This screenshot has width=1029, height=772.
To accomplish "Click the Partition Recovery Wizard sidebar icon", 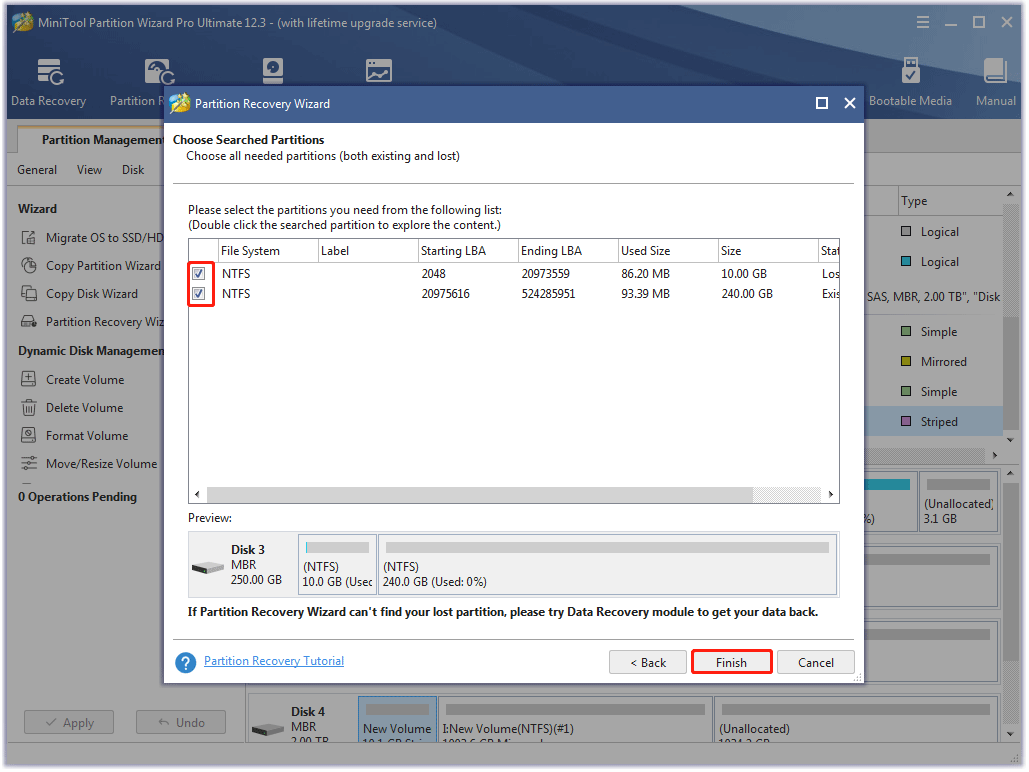I will pos(28,322).
